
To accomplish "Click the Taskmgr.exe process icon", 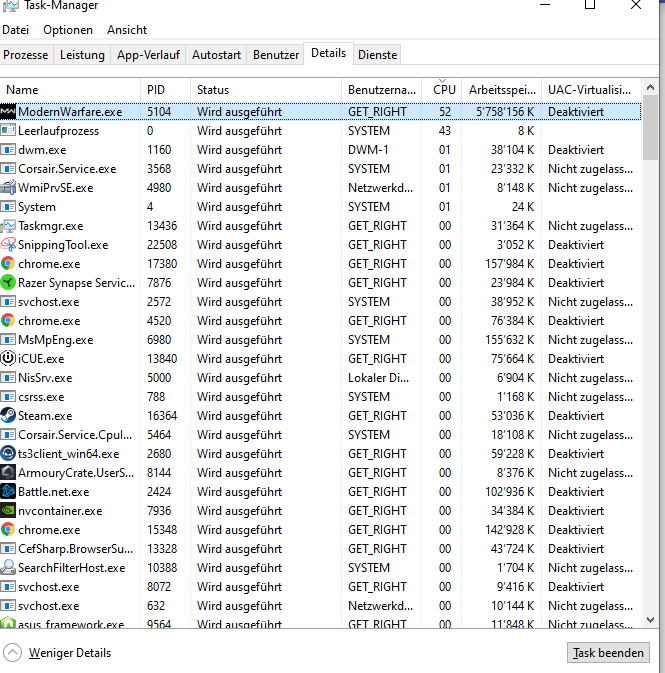I will pyautogui.click(x=8, y=226).
